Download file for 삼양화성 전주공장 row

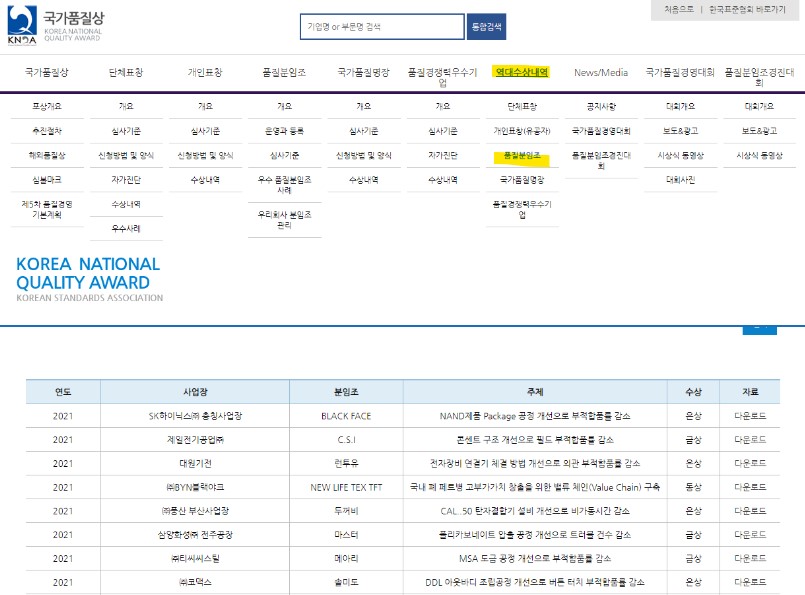pyautogui.click(x=750, y=535)
